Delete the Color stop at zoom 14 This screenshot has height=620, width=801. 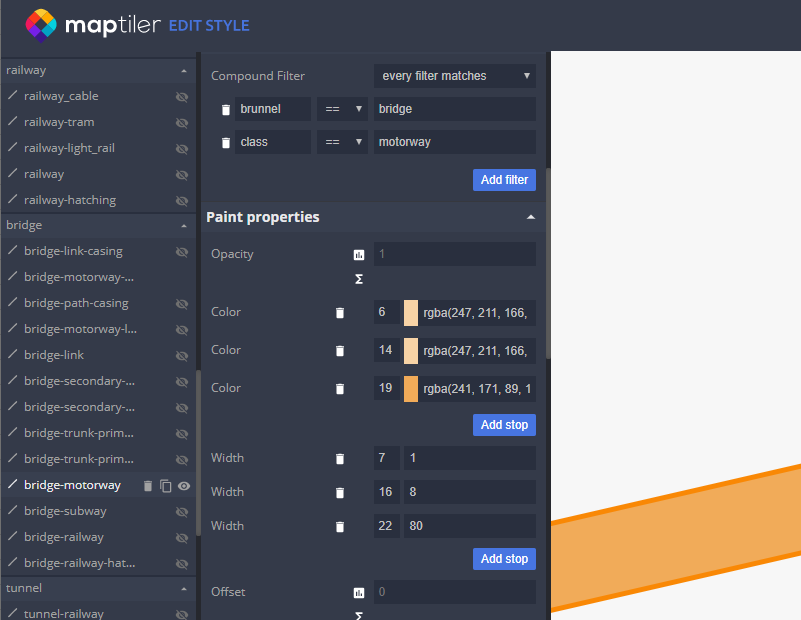point(340,351)
